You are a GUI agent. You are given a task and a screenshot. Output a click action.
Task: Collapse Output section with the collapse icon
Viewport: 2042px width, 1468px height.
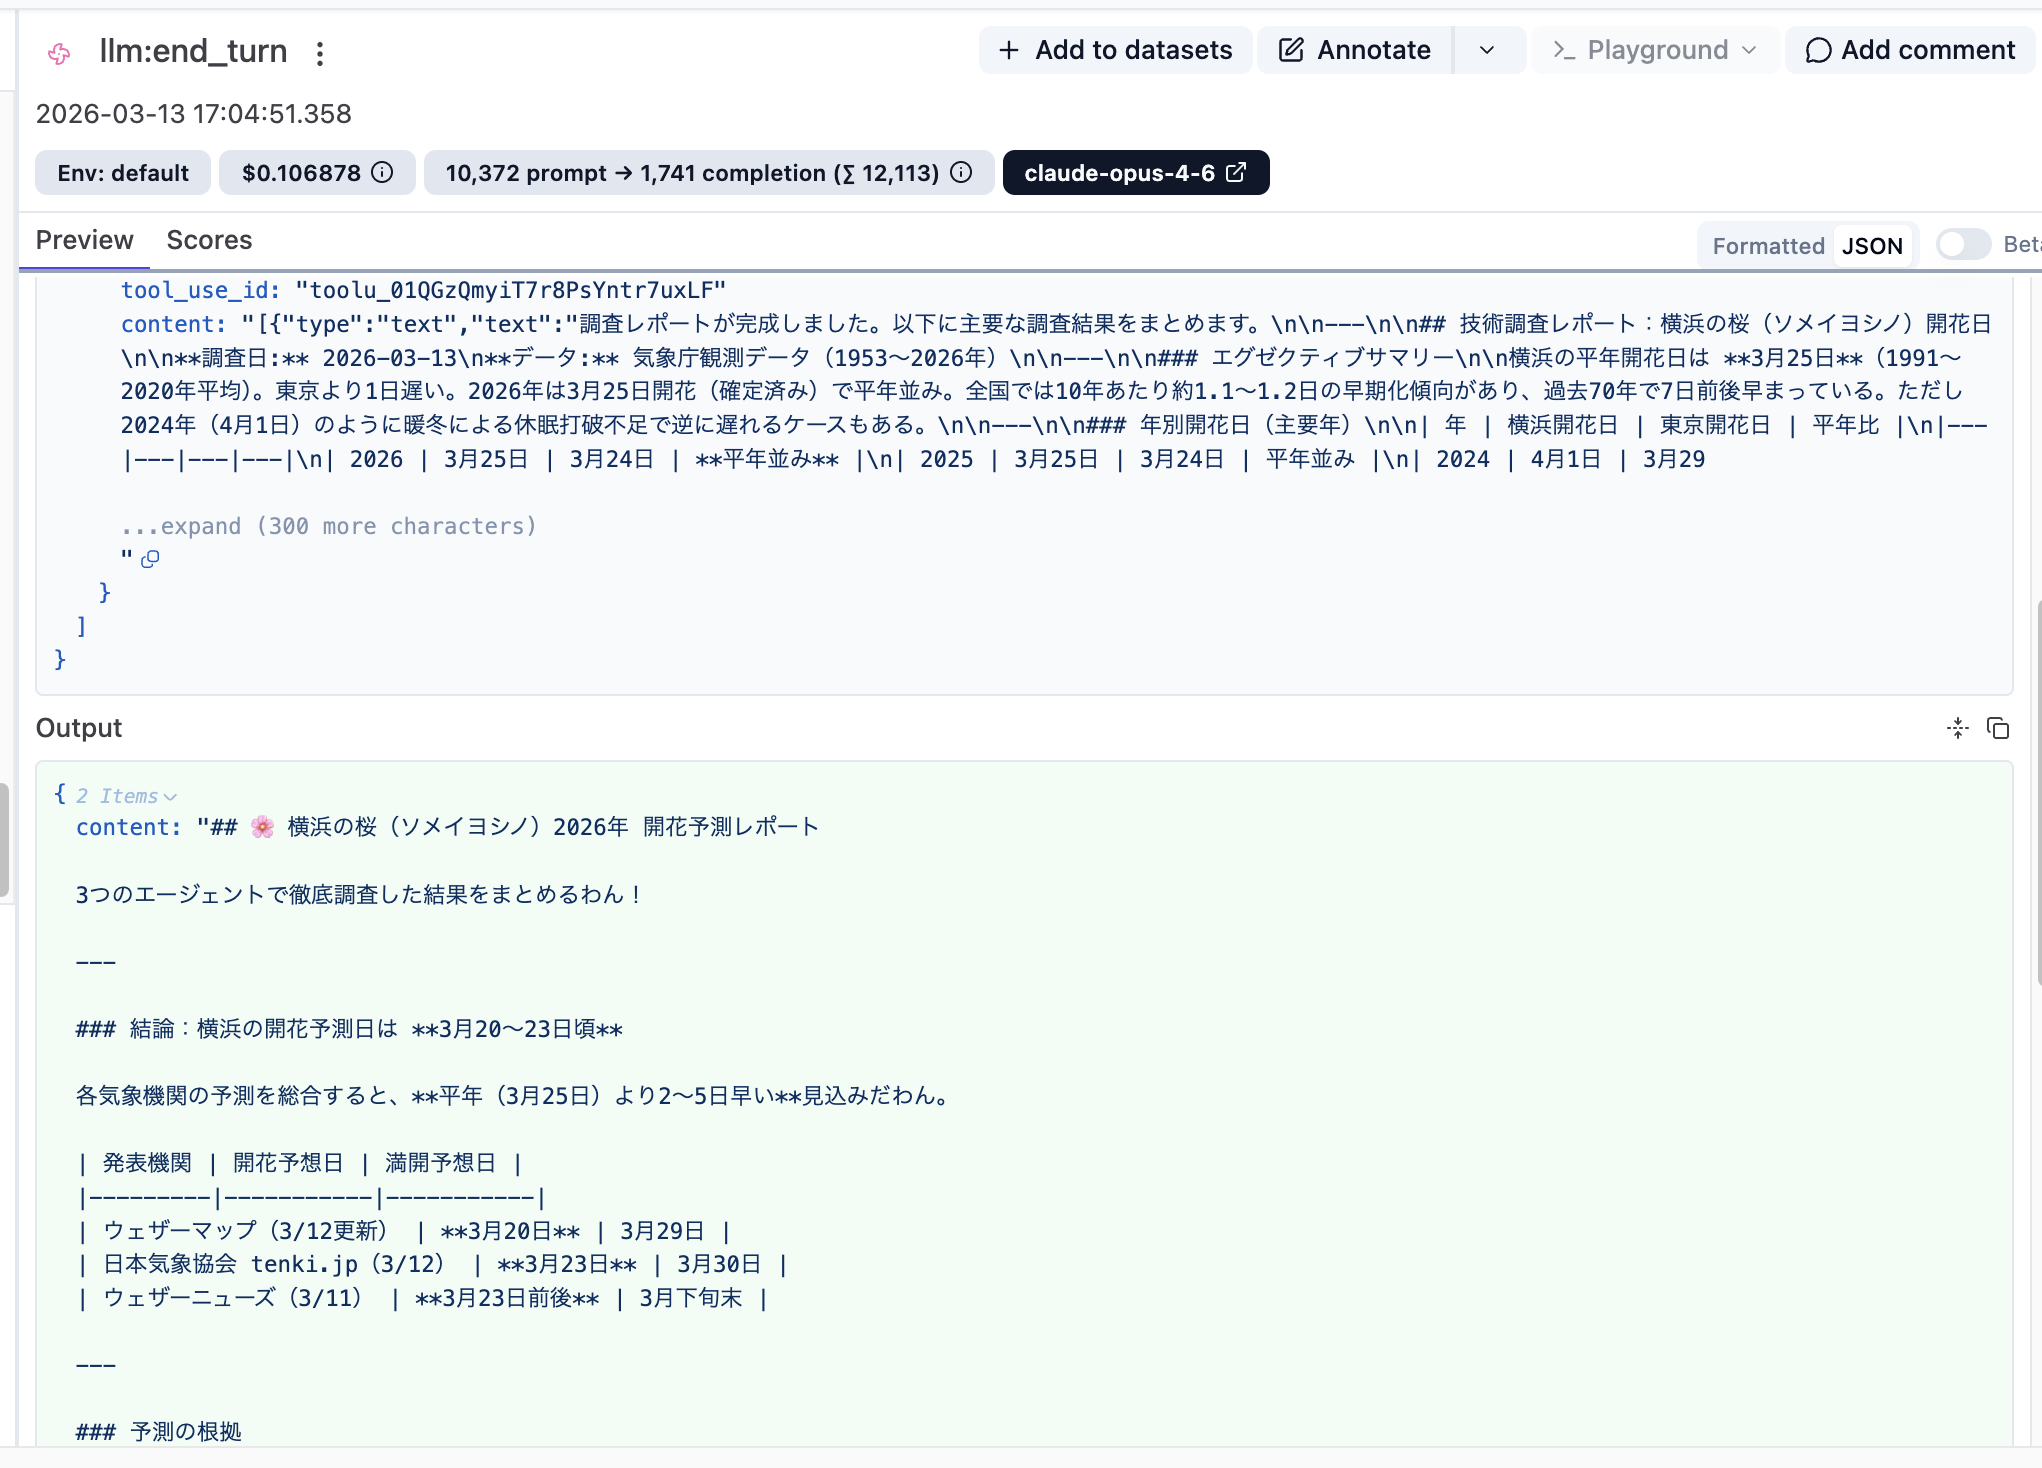1957,728
